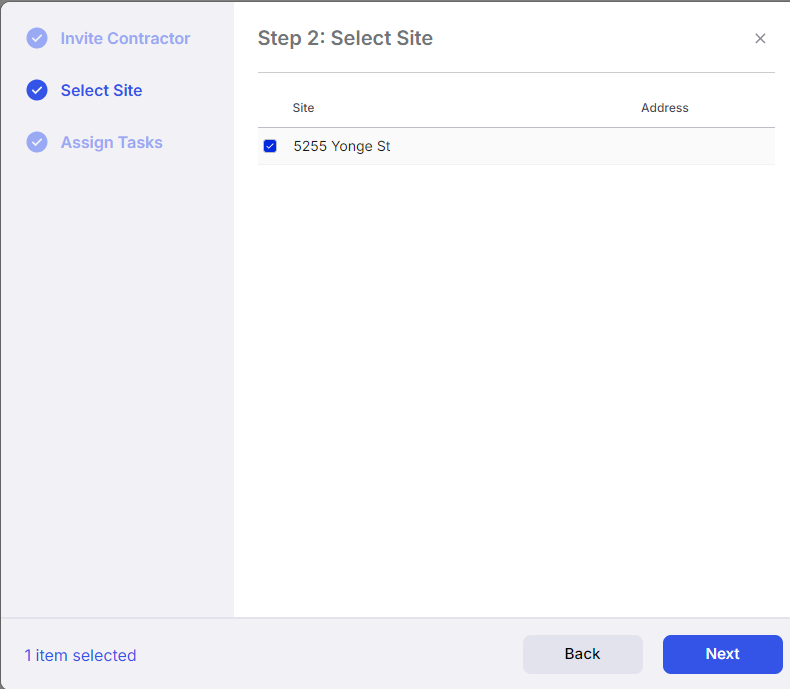Image resolution: width=790 pixels, height=689 pixels.
Task: Proceed with the Next button
Action: click(x=722, y=654)
